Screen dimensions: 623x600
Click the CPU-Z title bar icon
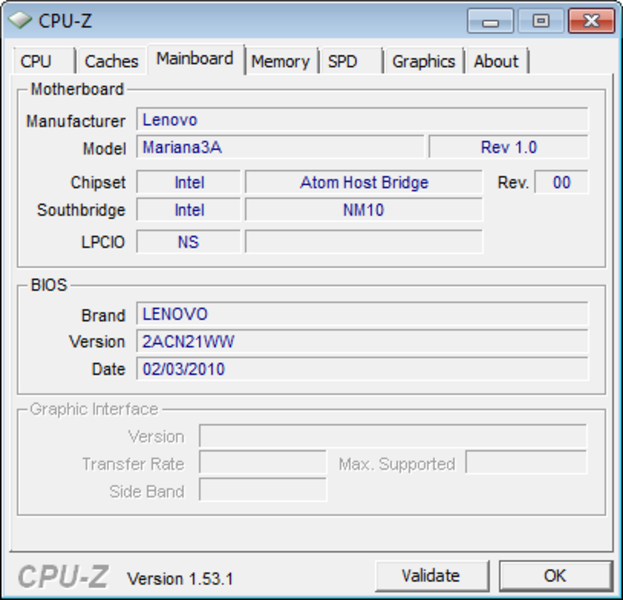pyautogui.click(x=20, y=20)
